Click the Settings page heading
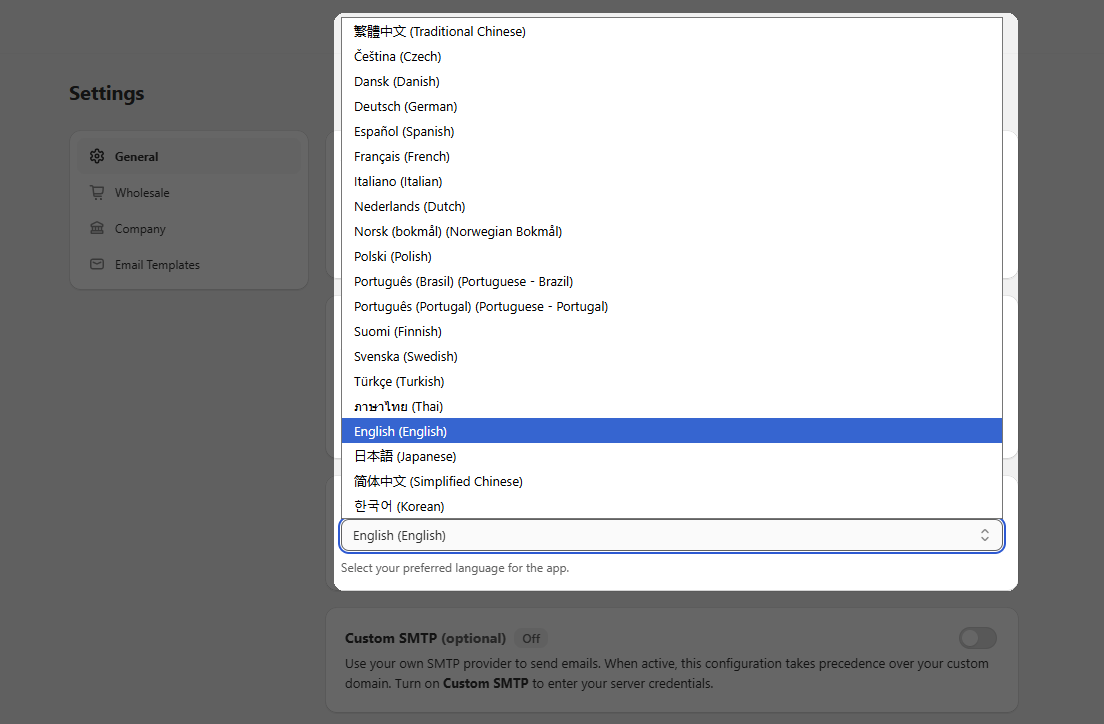The image size is (1104, 724). click(106, 94)
